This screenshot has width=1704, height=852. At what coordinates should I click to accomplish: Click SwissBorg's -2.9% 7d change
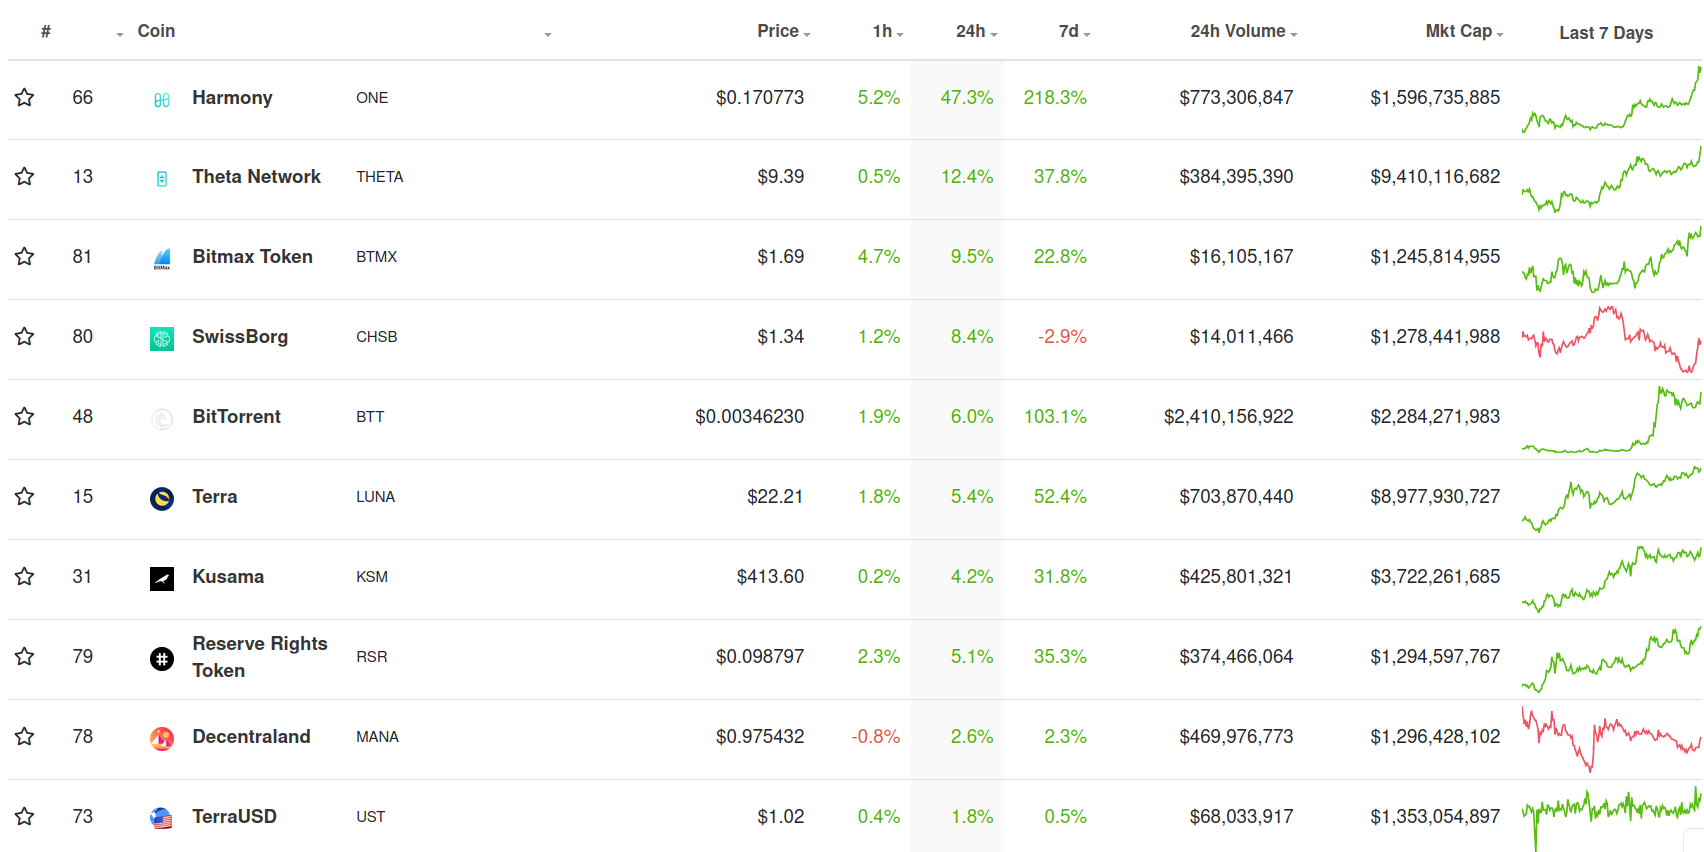[x=1062, y=336]
